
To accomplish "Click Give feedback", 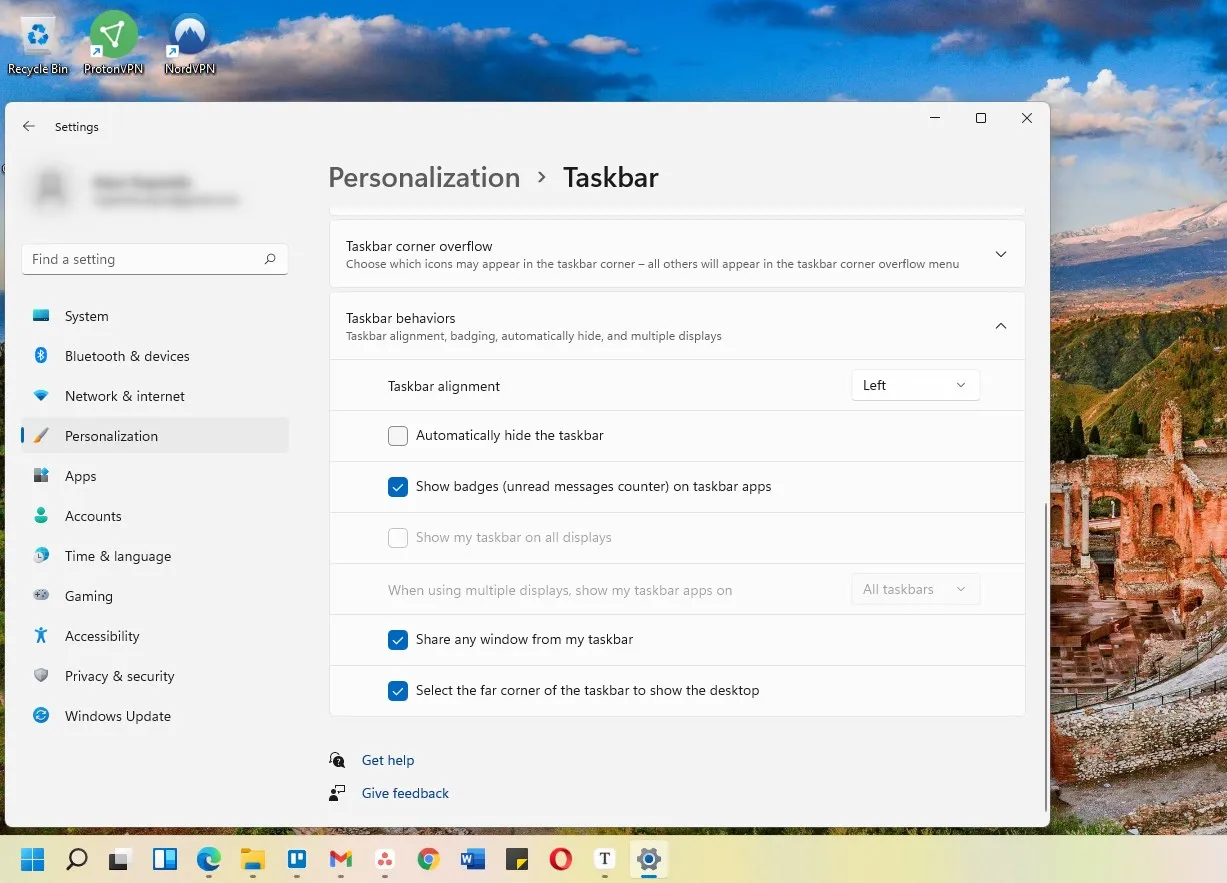I will (404, 793).
